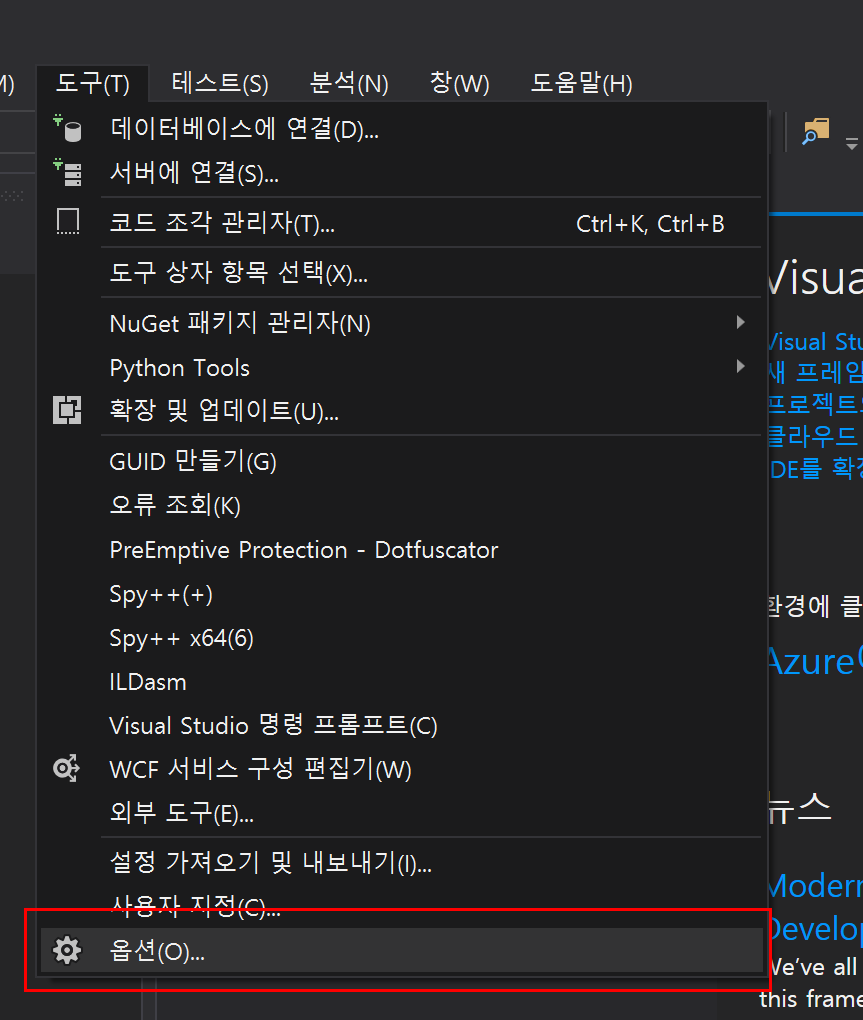Select 외부 도구(E)... entry
Screen dimensions: 863x1020
pyautogui.click(x=401, y=812)
